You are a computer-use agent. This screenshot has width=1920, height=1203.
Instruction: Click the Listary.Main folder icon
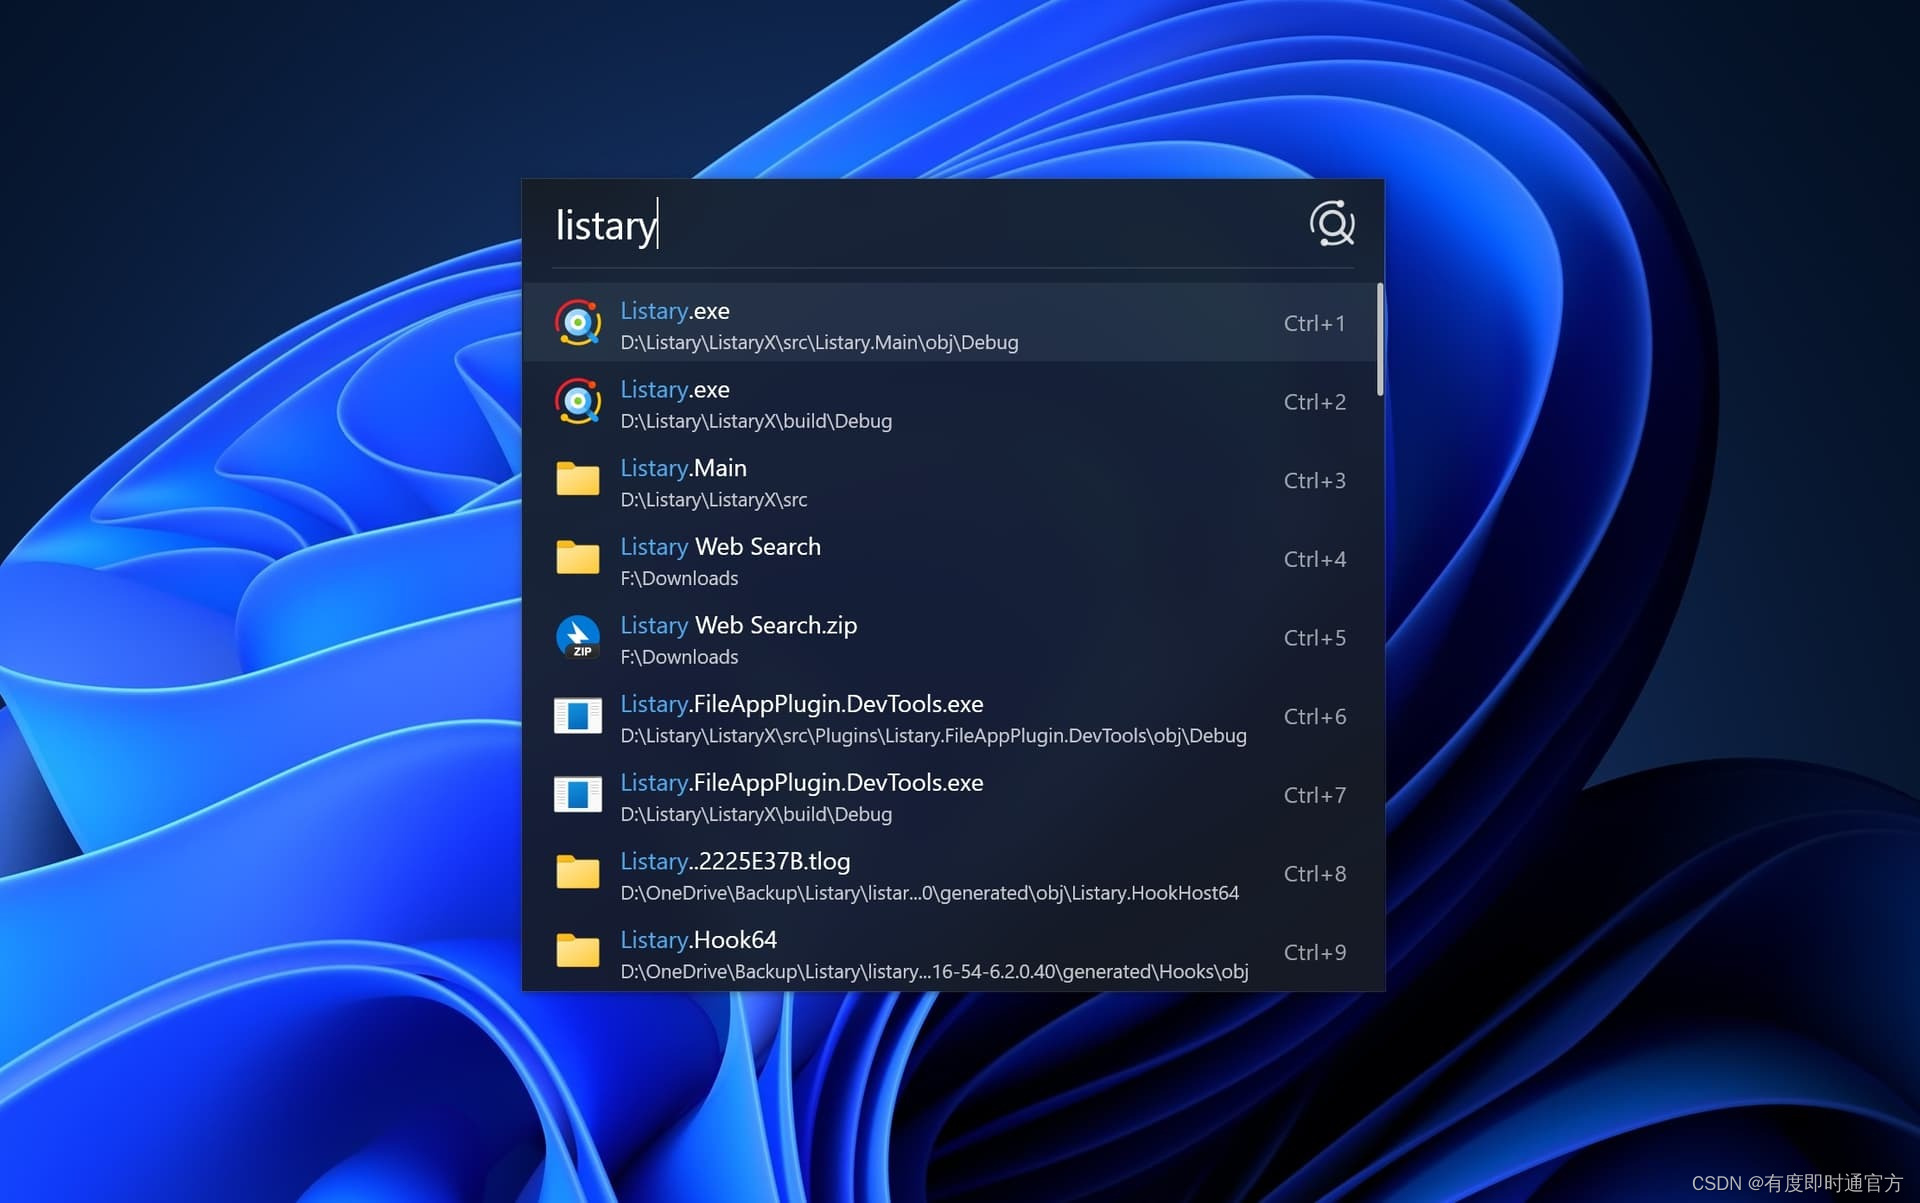coord(578,480)
